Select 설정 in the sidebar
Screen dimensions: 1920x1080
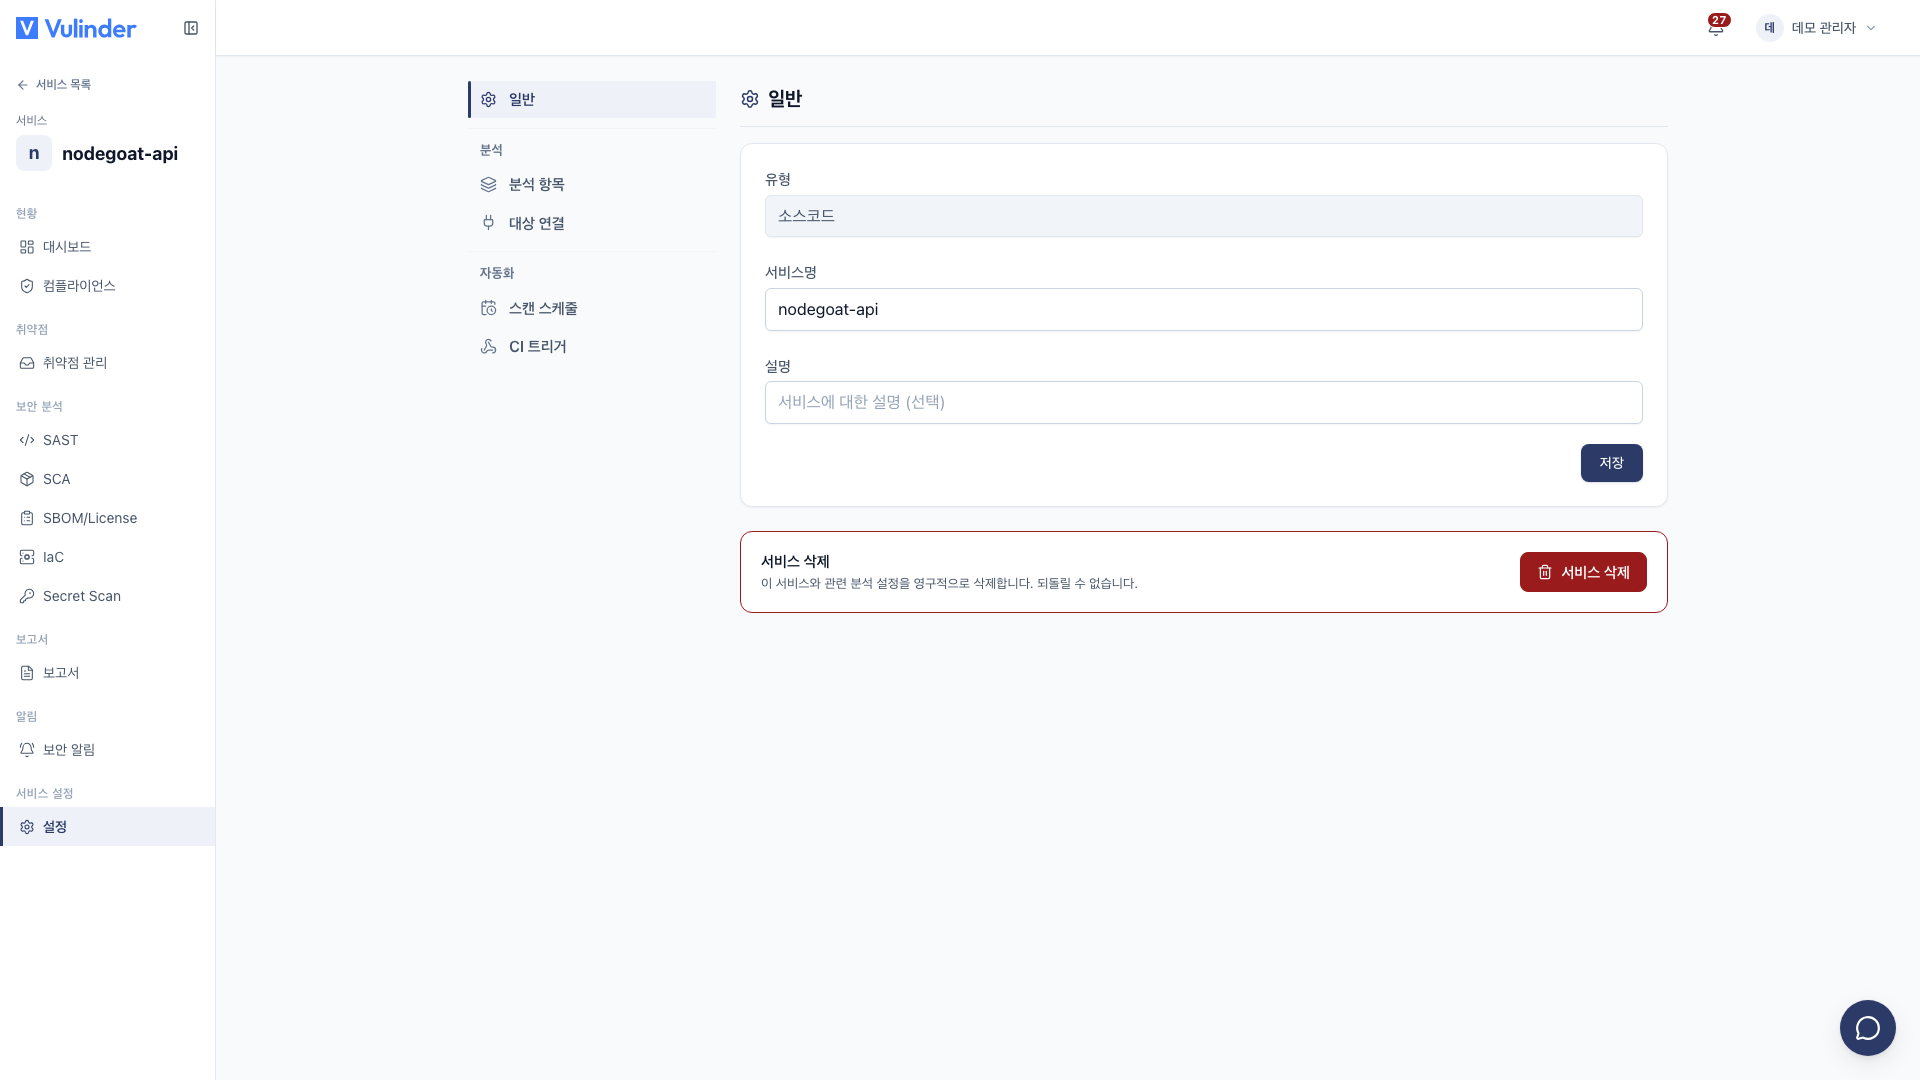point(108,827)
